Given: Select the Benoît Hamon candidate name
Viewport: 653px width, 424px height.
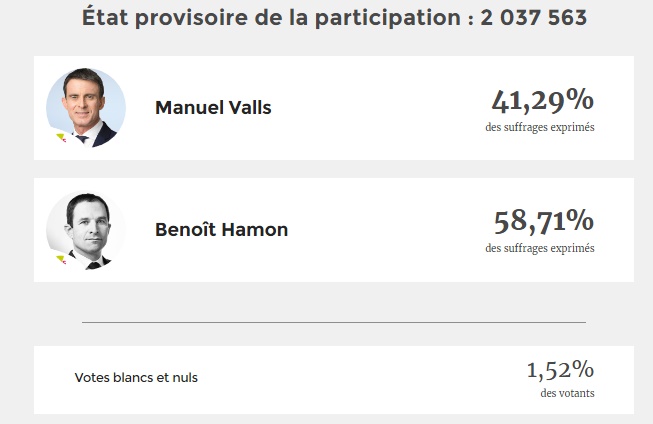Looking at the screenshot, I should pos(221,230).
